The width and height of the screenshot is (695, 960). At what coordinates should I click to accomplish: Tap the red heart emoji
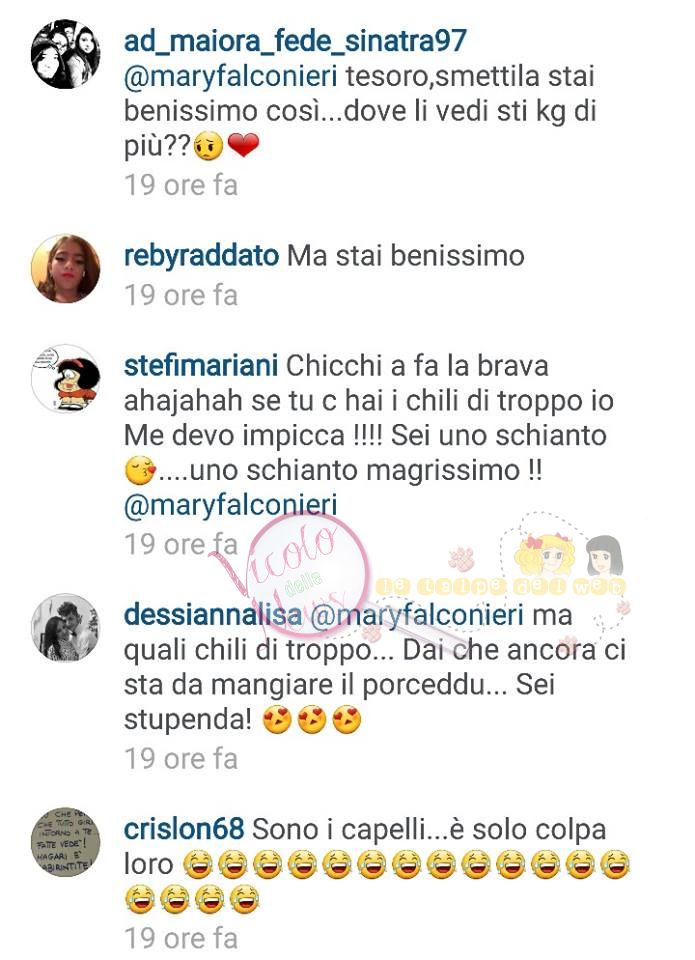point(243,146)
